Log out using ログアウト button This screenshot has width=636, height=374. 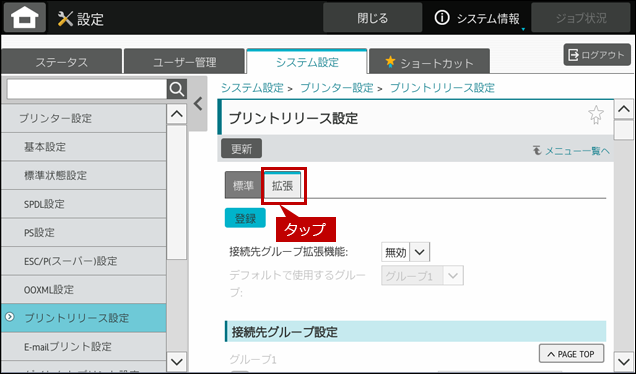[597, 55]
